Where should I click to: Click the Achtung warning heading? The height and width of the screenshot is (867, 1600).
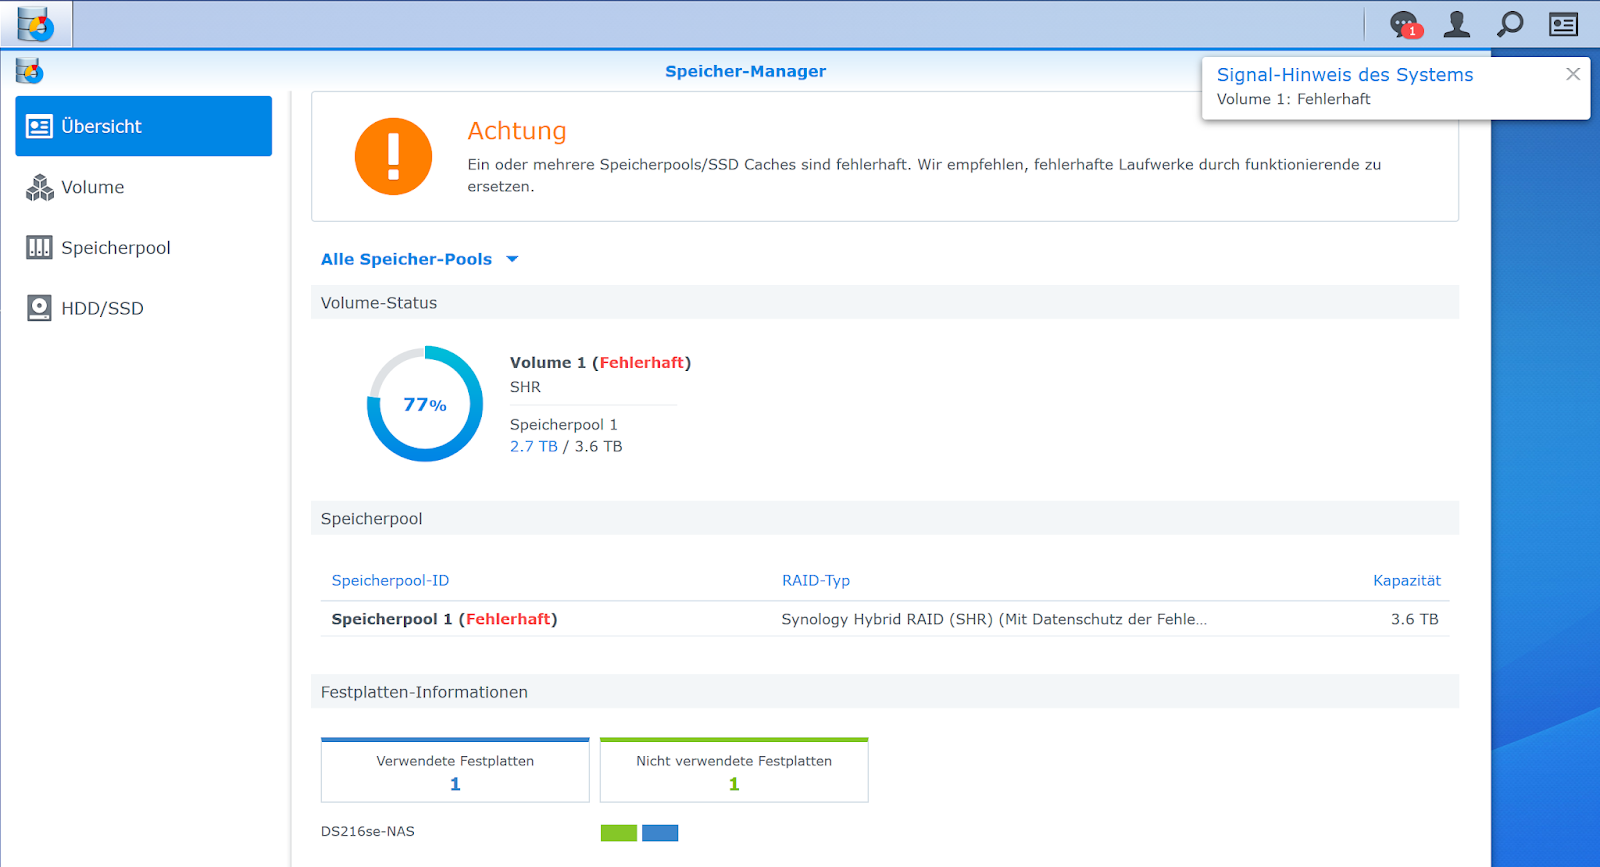[x=517, y=131]
